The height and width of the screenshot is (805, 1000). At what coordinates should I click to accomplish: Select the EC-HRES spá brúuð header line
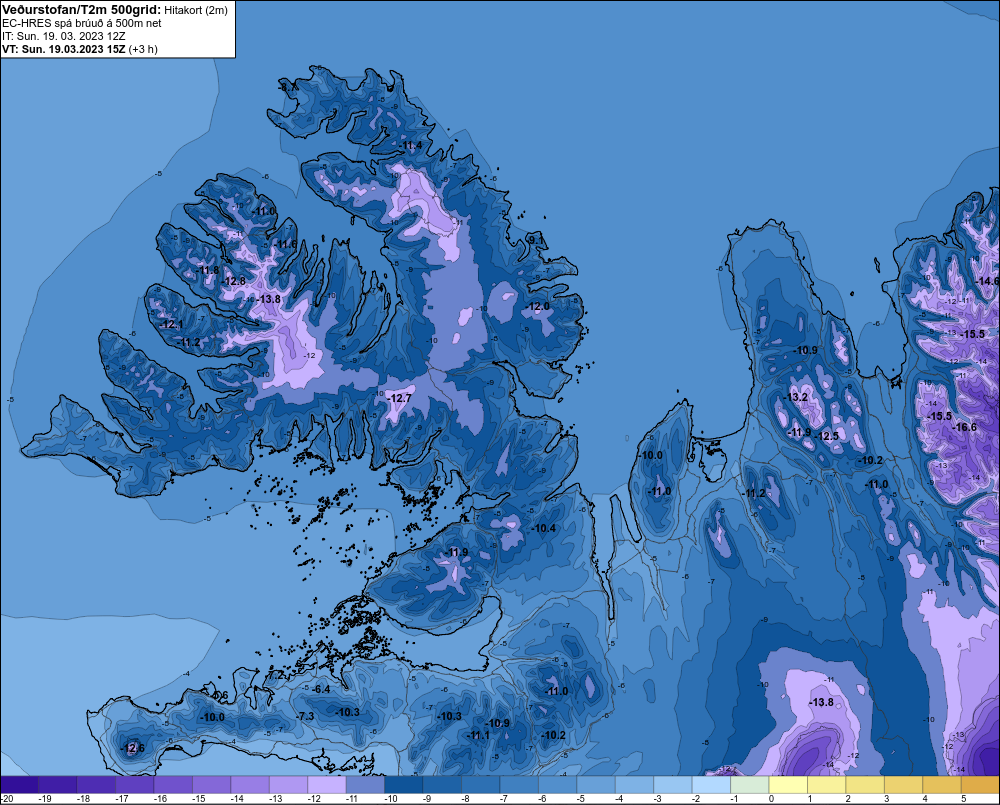[82, 23]
